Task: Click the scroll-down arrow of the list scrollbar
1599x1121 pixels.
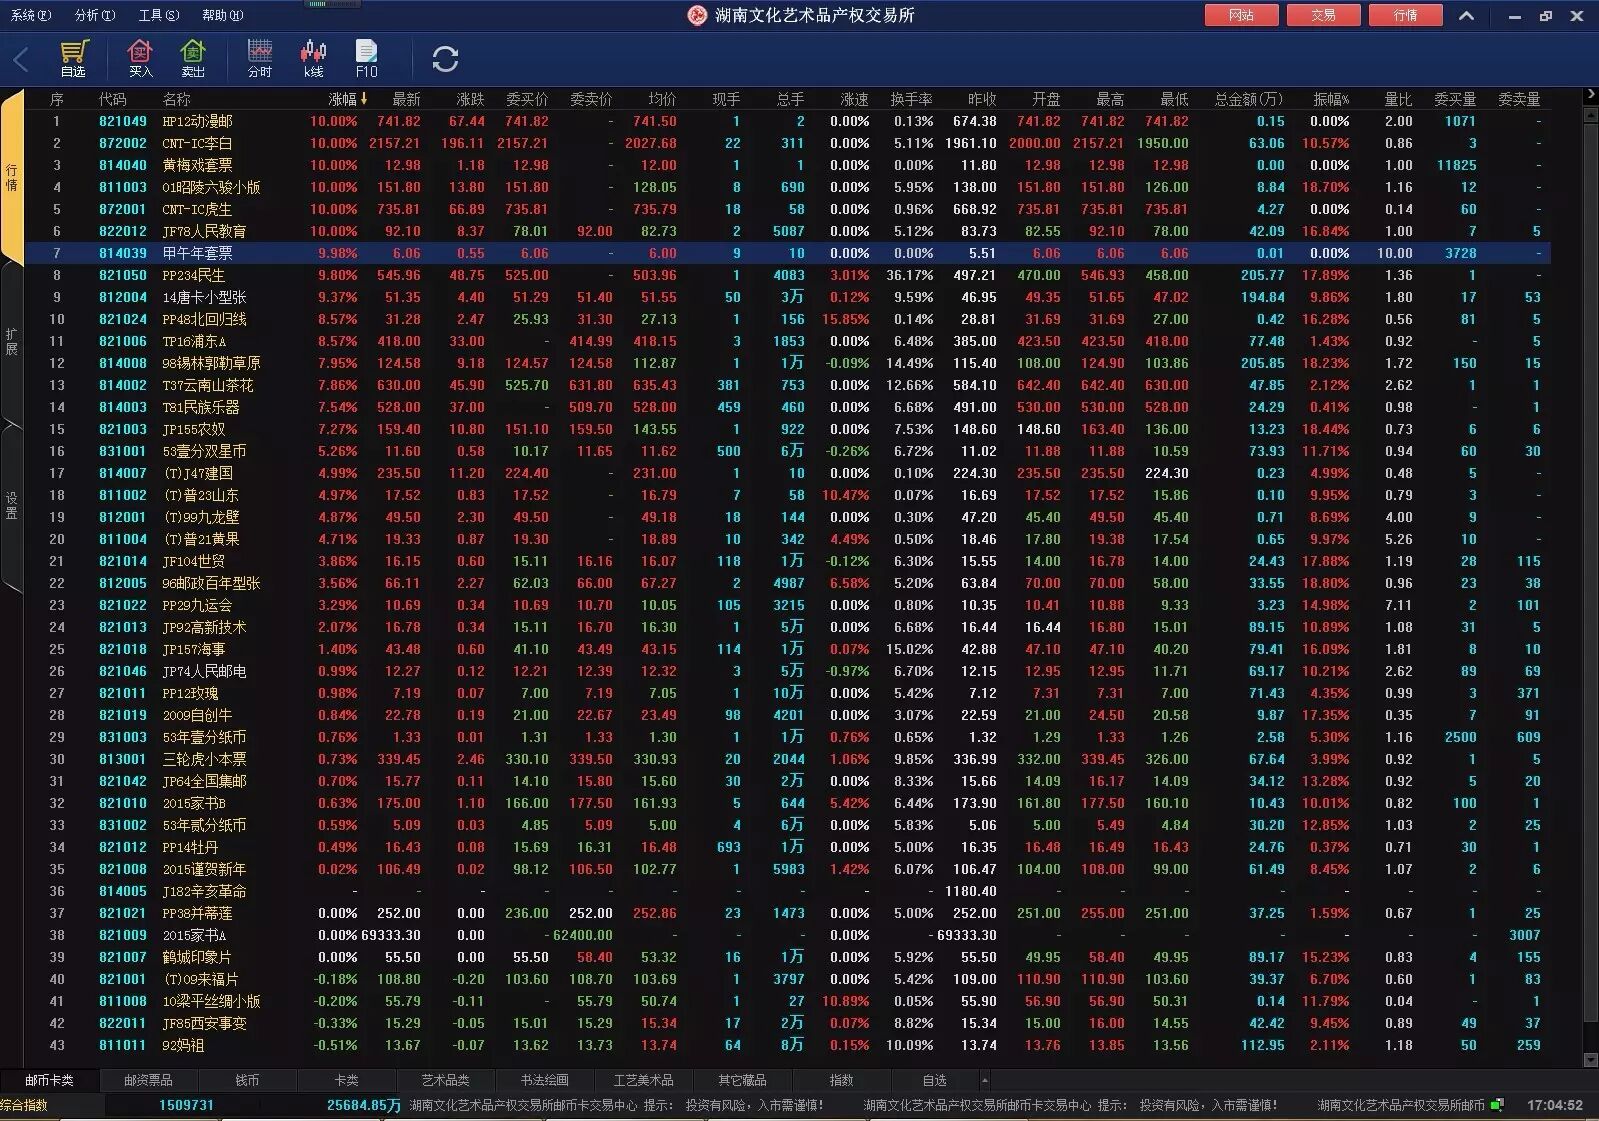Action: pyautogui.click(x=1590, y=1060)
